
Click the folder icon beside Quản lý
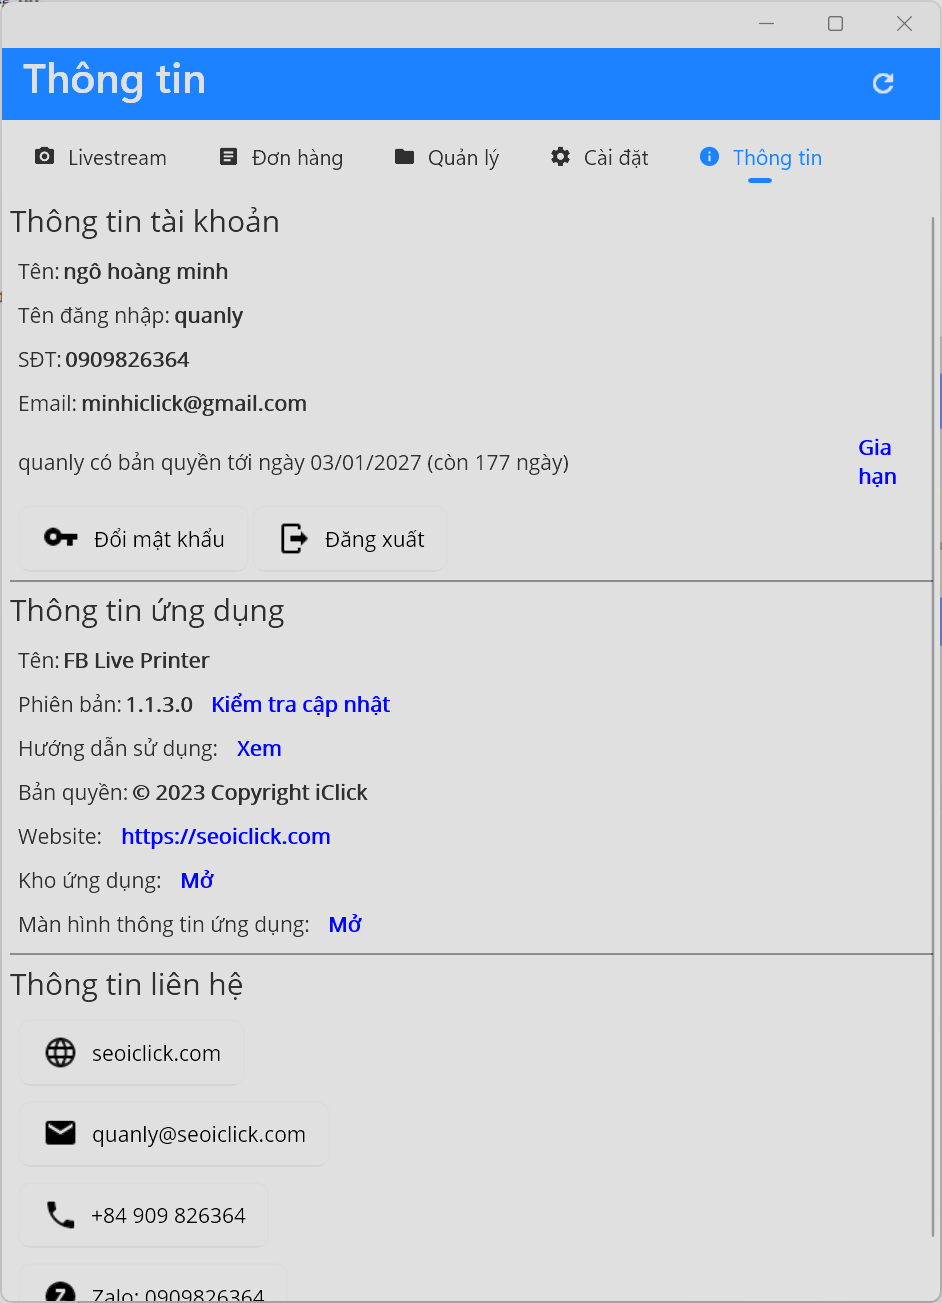tap(404, 157)
